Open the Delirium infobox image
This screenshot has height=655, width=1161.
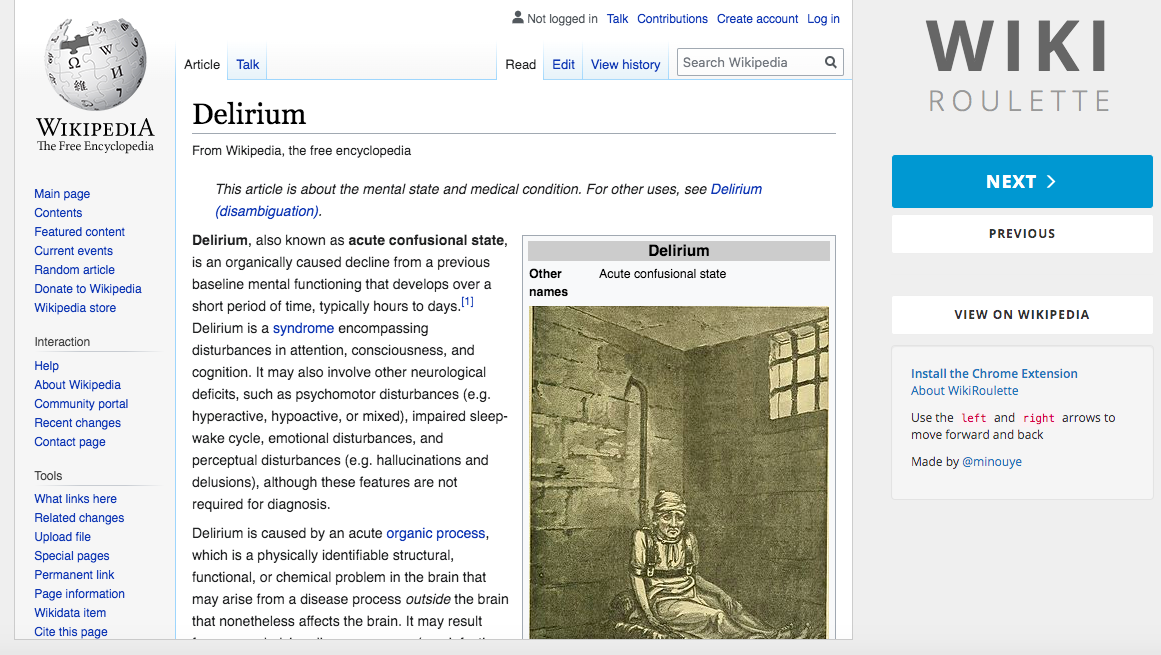[678, 472]
